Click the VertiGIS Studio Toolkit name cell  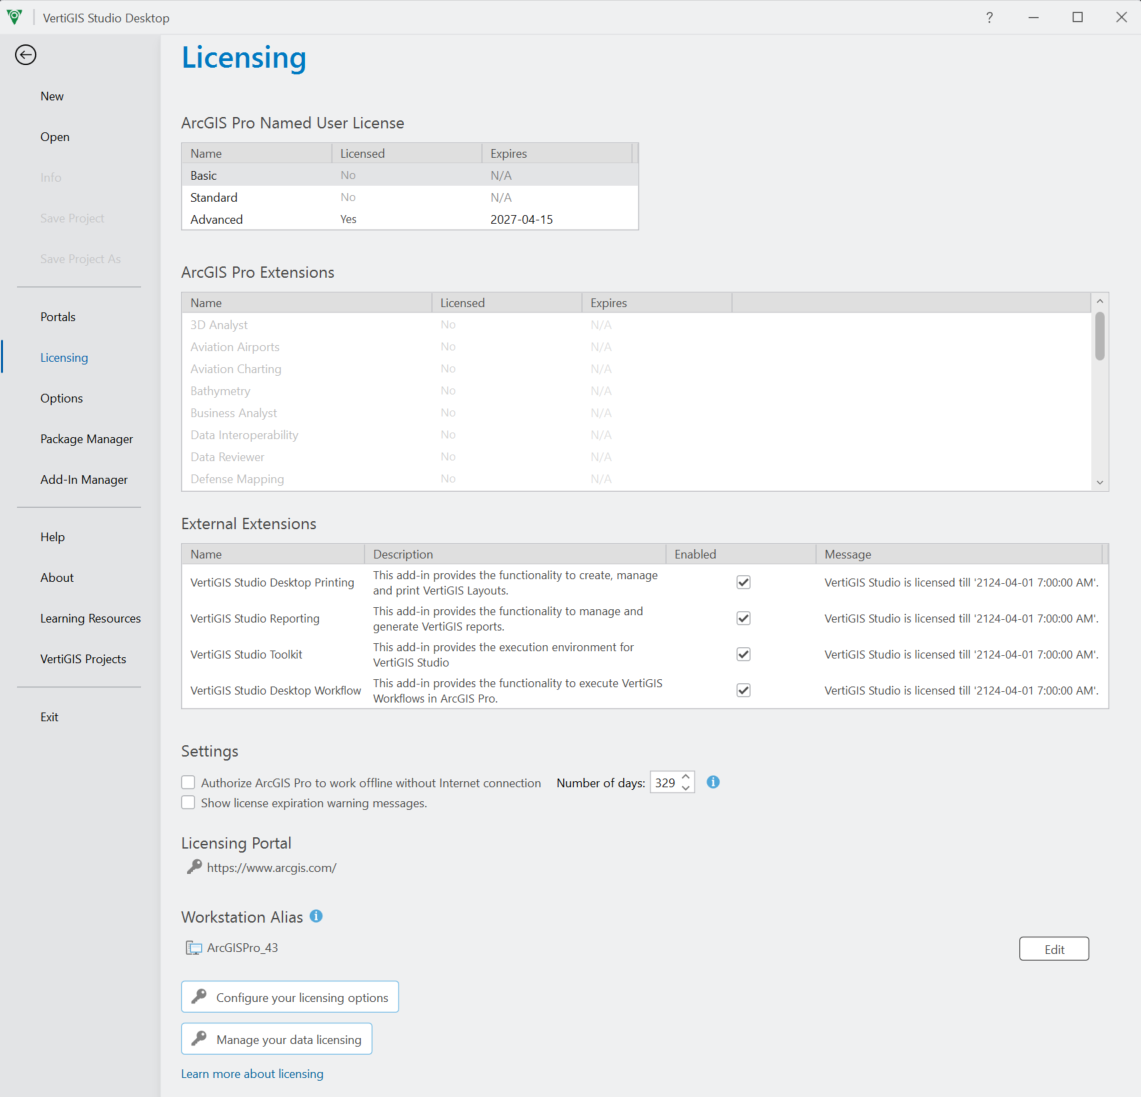[246, 654]
